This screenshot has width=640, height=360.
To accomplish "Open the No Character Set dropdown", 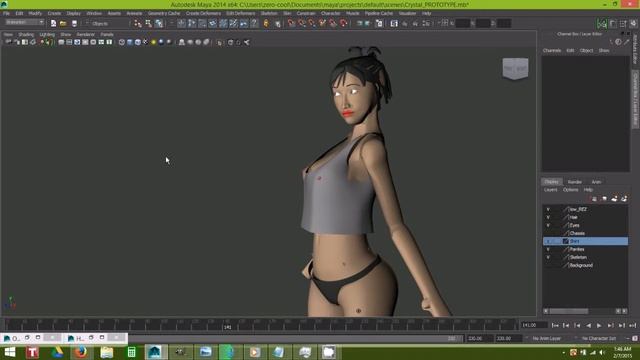I will (x=599, y=338).
